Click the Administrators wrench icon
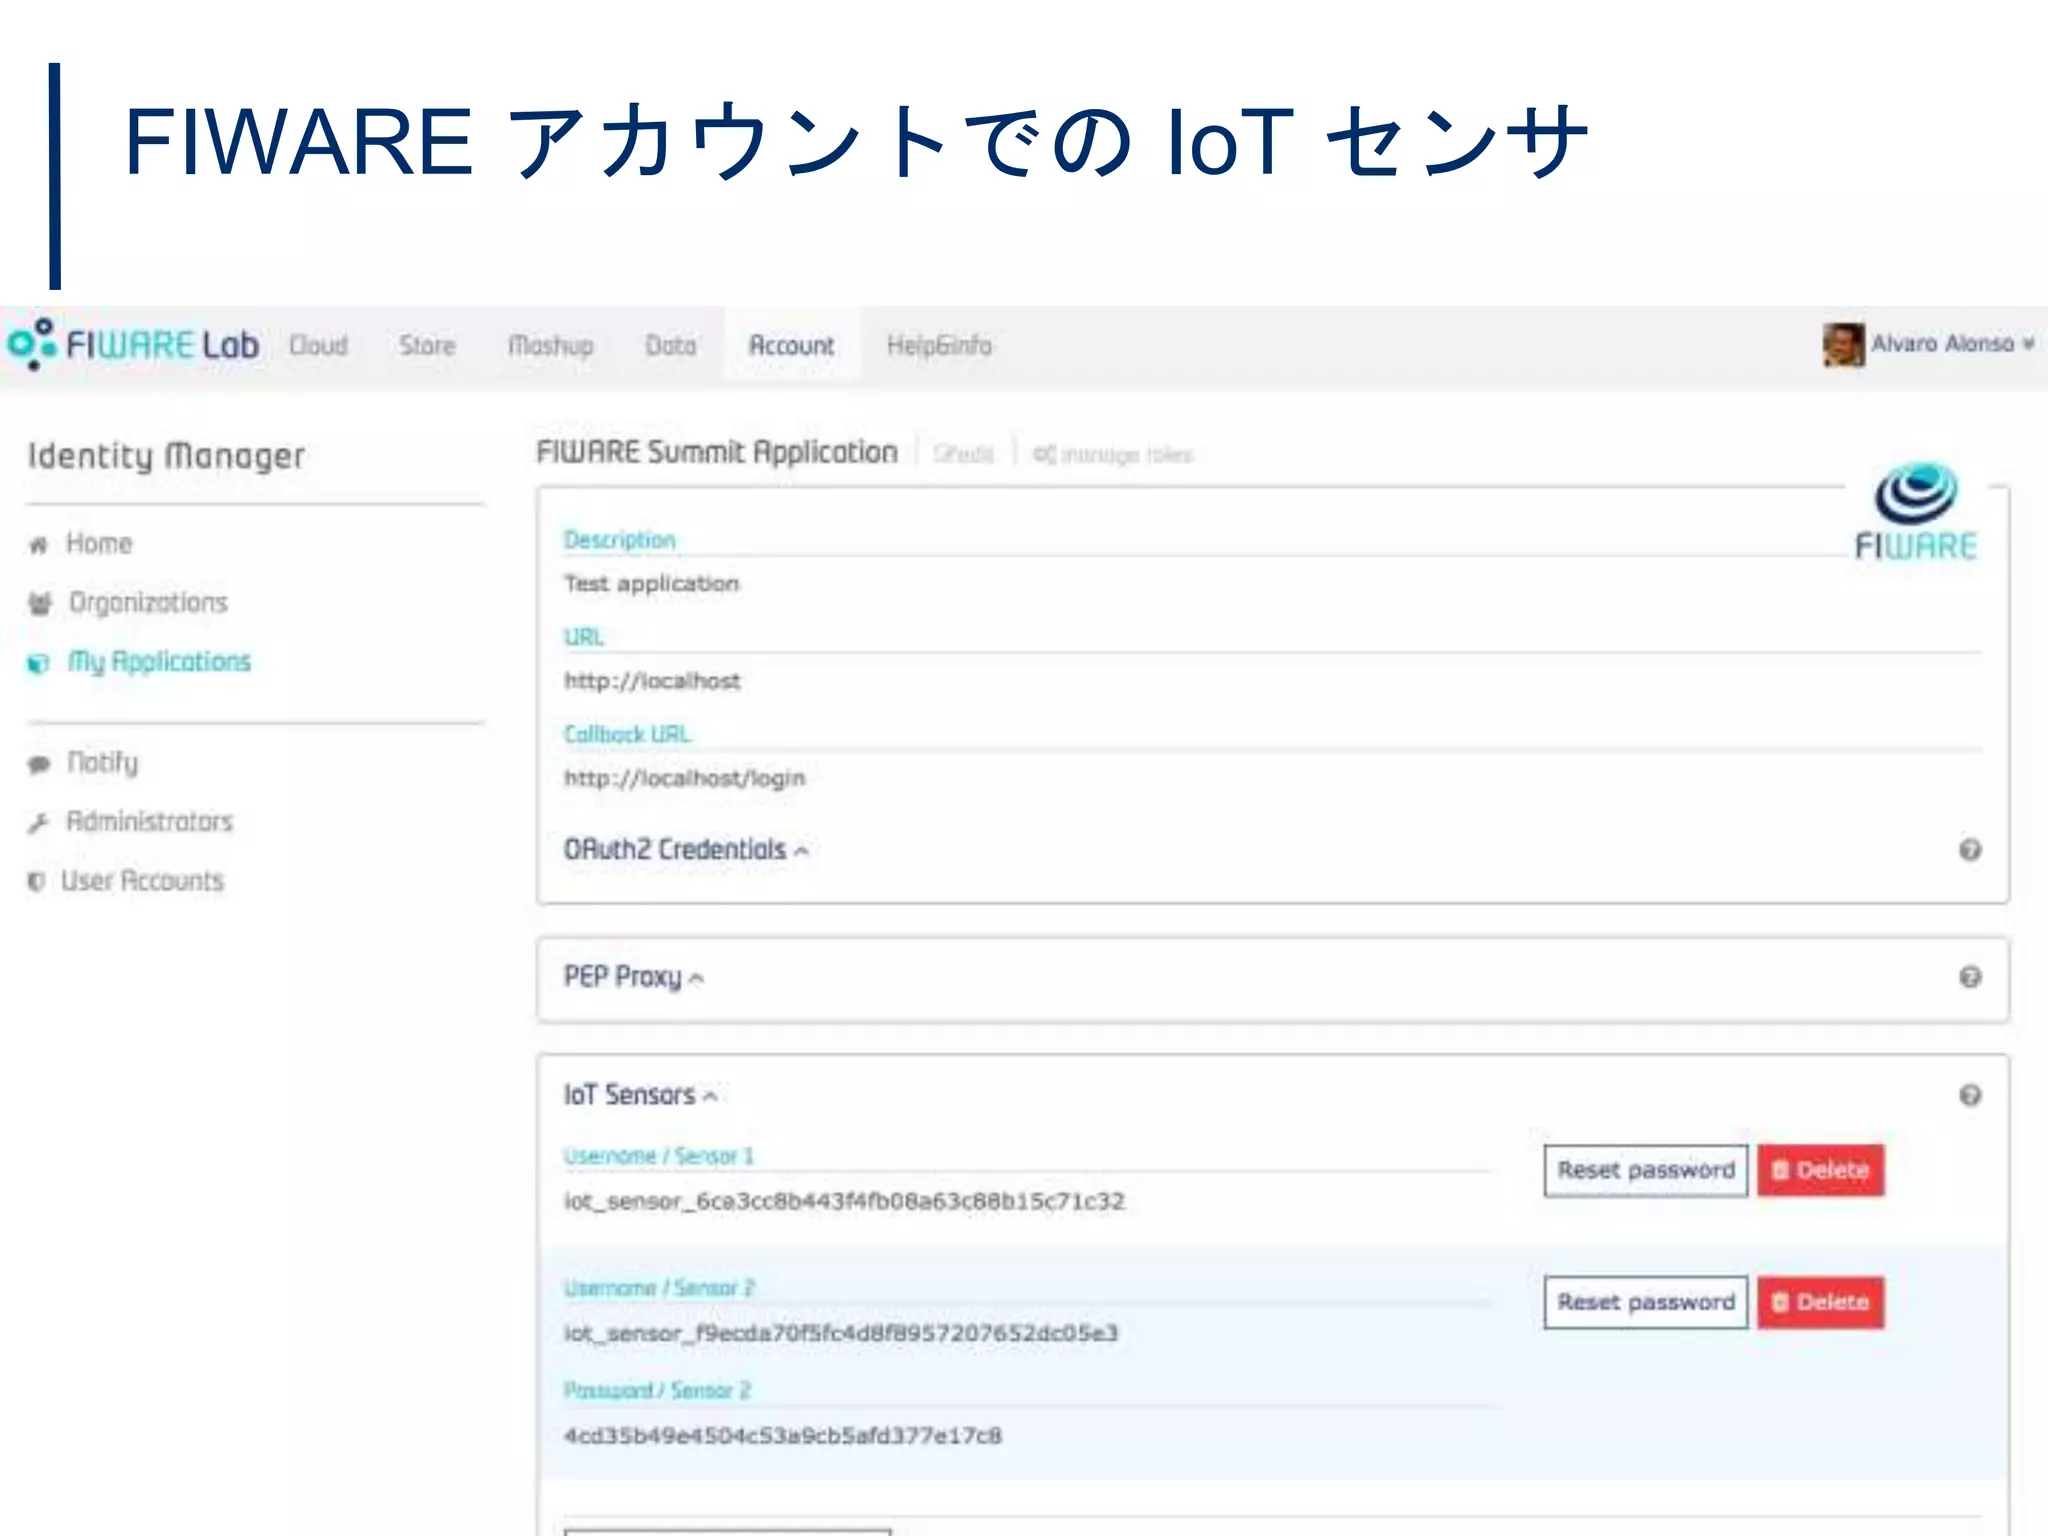2048x1536 pixels. [x=38, y=823]
